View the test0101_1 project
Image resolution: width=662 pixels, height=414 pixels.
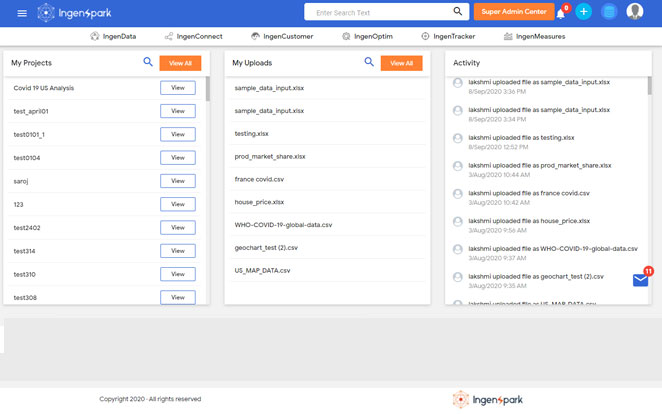178,134
